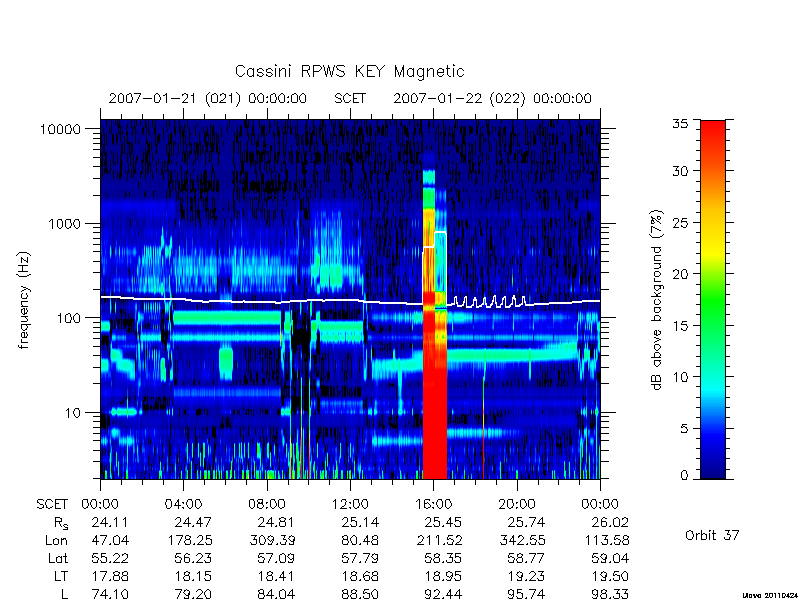Click the Rs value 24.11
This screenshot has height=600, width=800.
pyautogui.click(x=110, y=522)
